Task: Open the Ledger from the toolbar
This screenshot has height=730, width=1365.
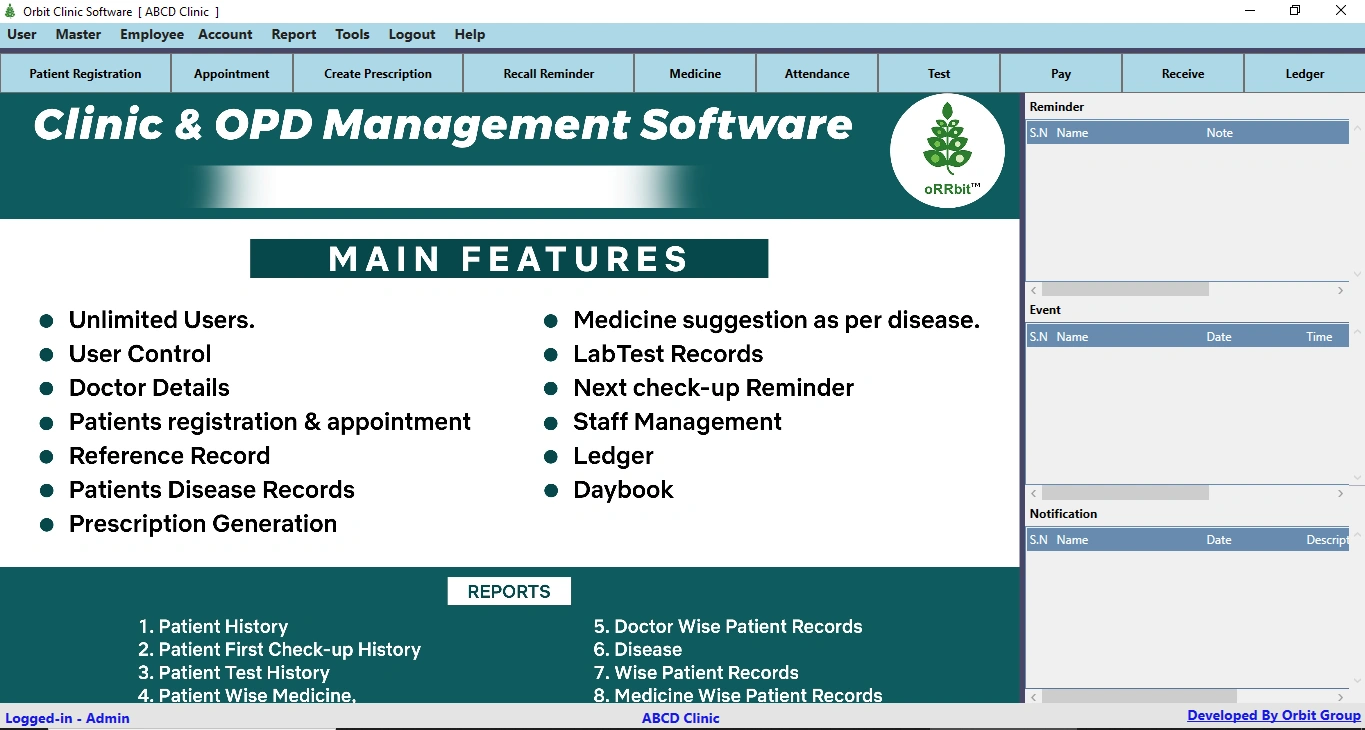Action: point(1305,73)
